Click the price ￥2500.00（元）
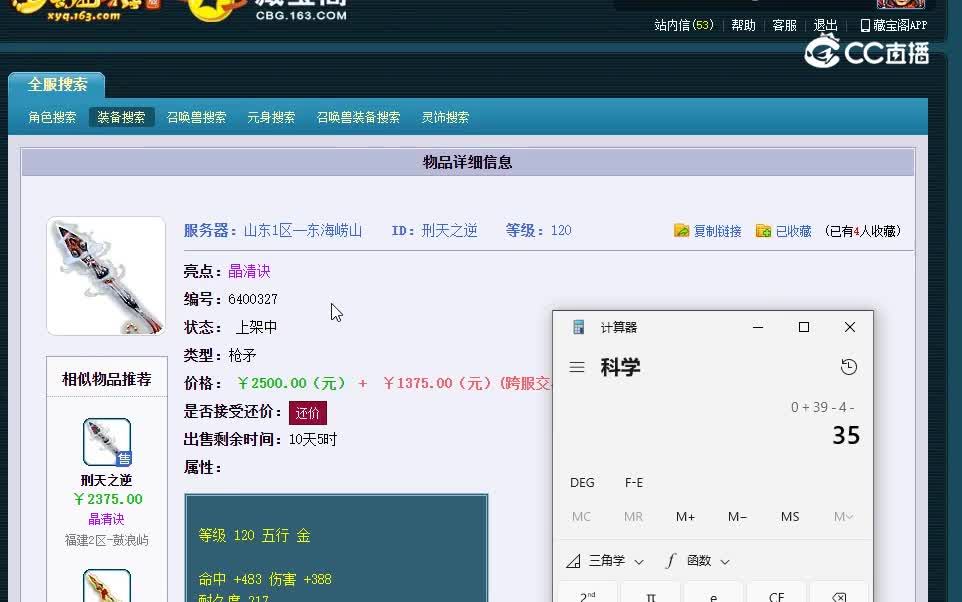This screenshot has height=602, width=962. coord(292,384)
